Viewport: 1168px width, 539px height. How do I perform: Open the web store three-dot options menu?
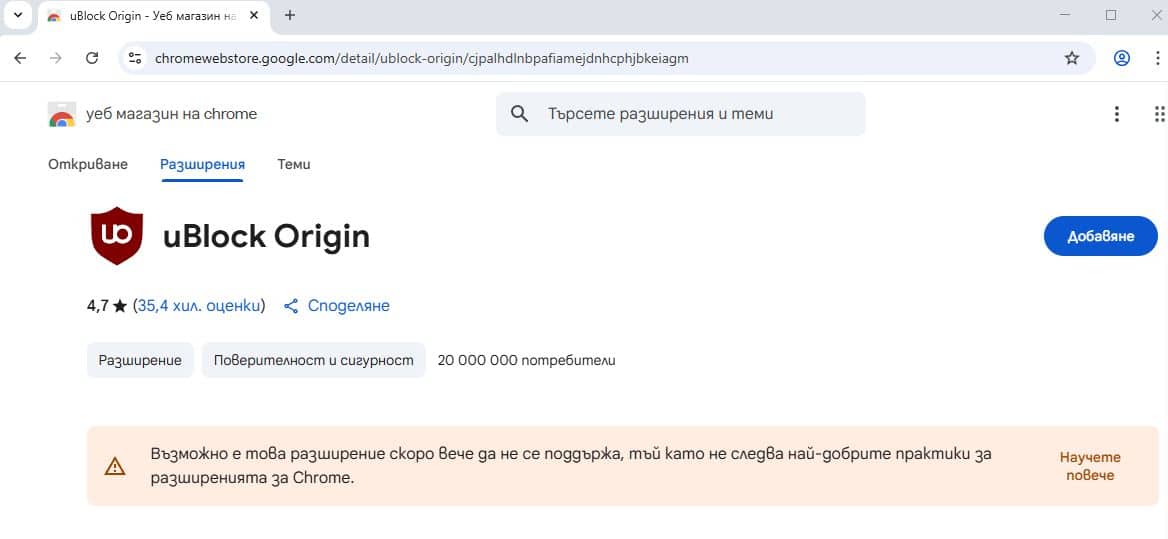coord(1116,114)
